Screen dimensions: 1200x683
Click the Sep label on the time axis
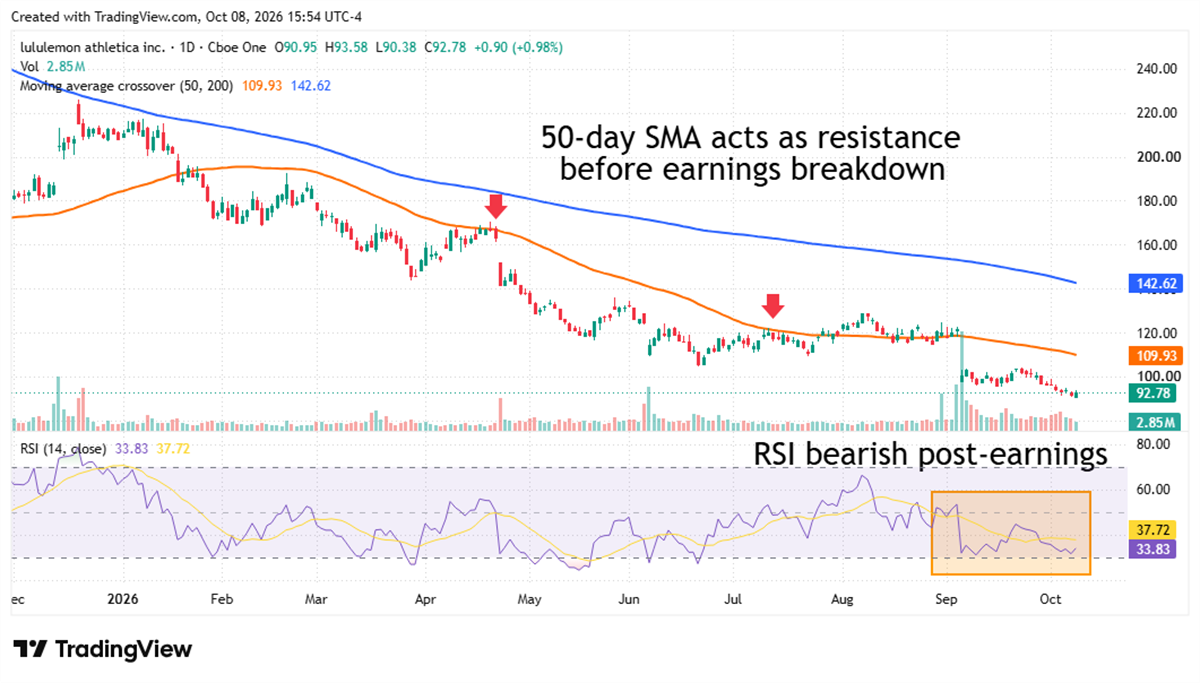(945, 599)
